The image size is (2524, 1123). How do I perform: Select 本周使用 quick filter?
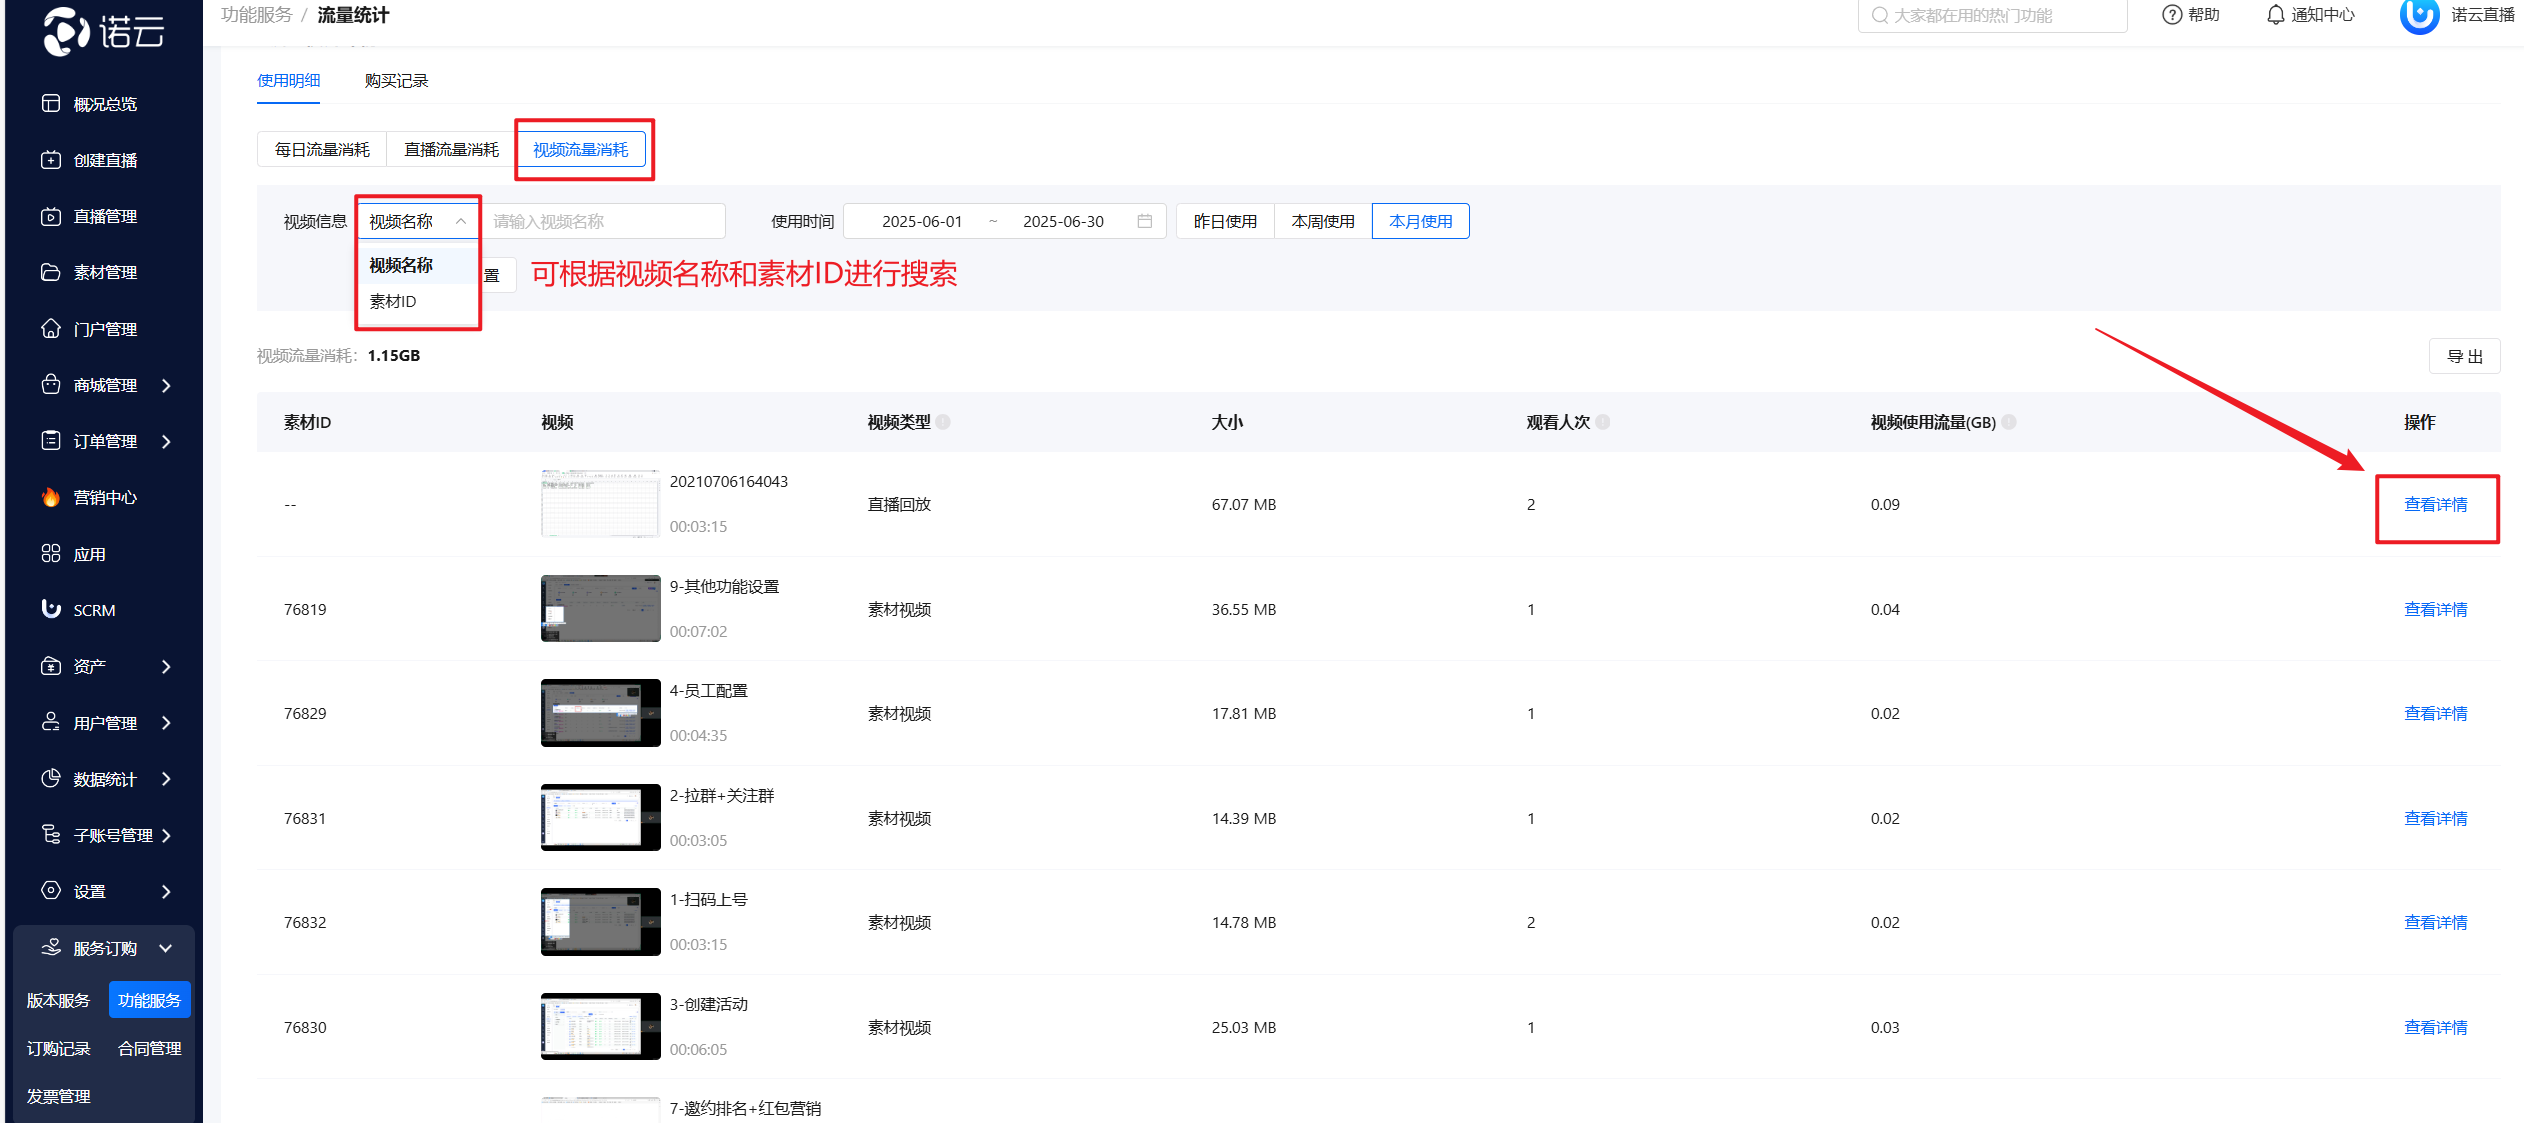coord(1322,221)
